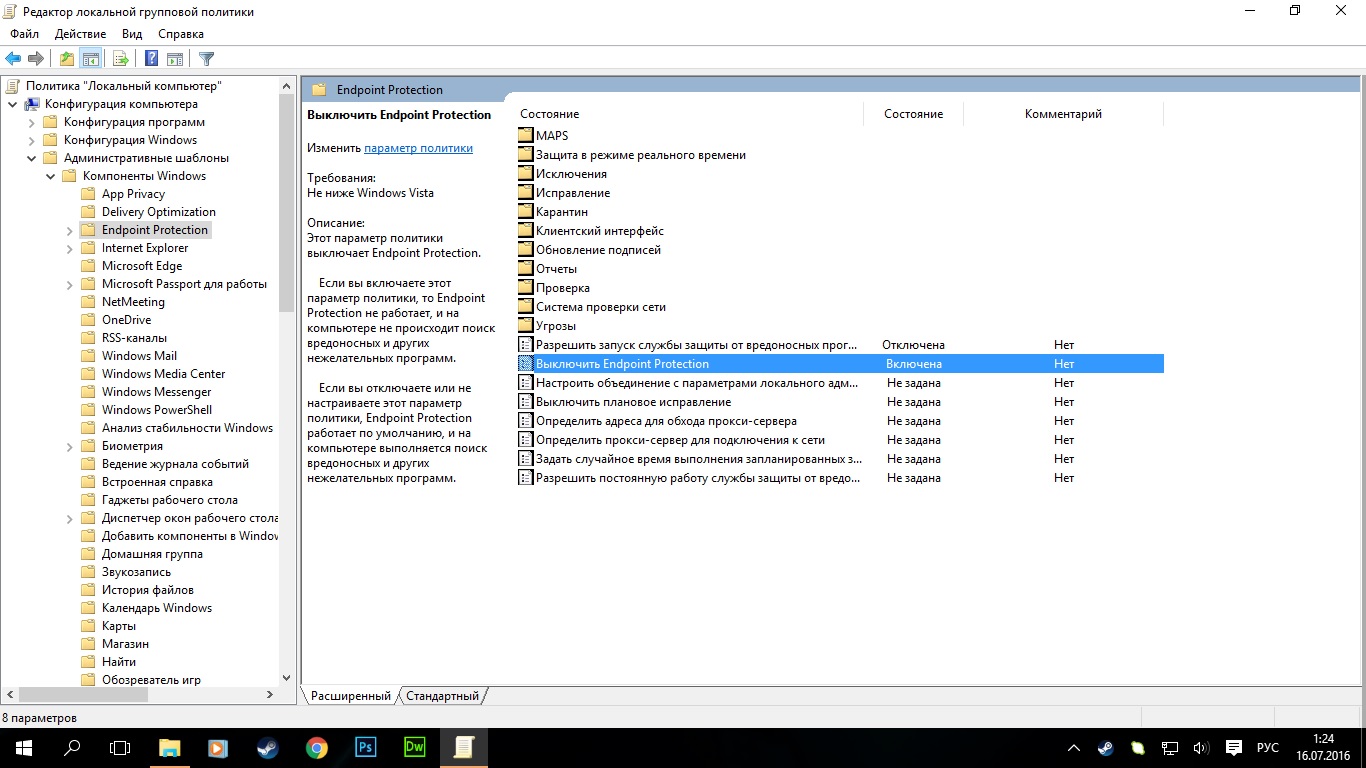Click the параметр политики link
This screenshot has width=1366, height=768.
[418, 148]
